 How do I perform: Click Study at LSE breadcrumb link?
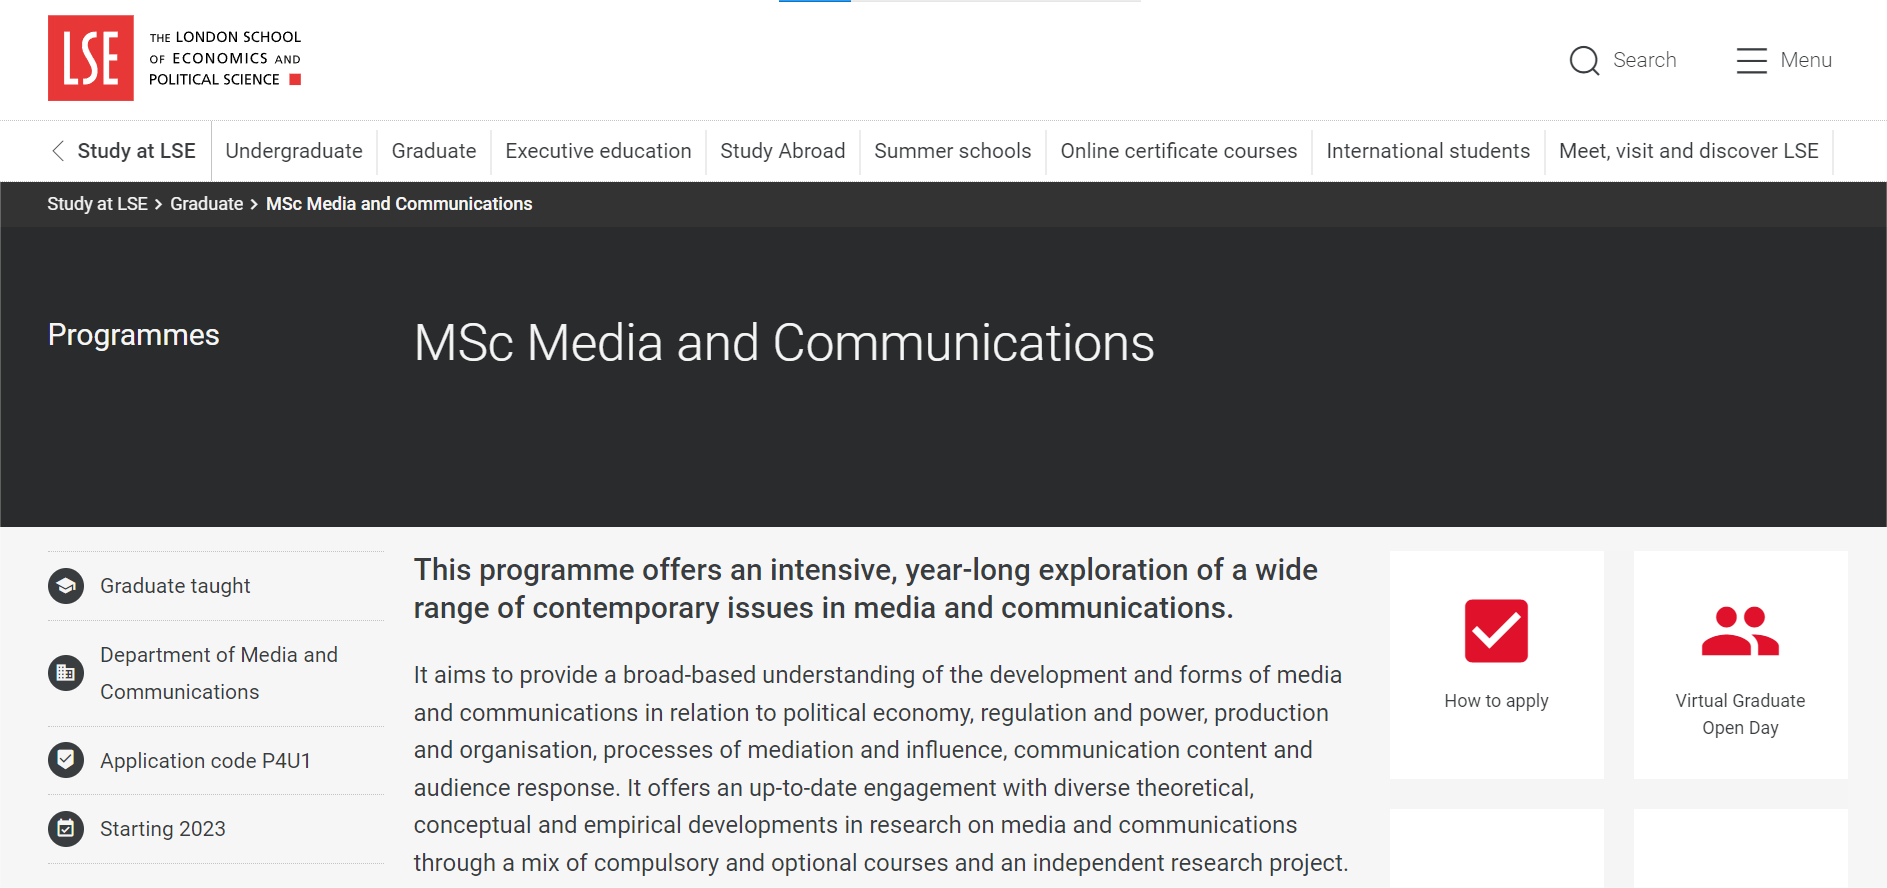97,204
